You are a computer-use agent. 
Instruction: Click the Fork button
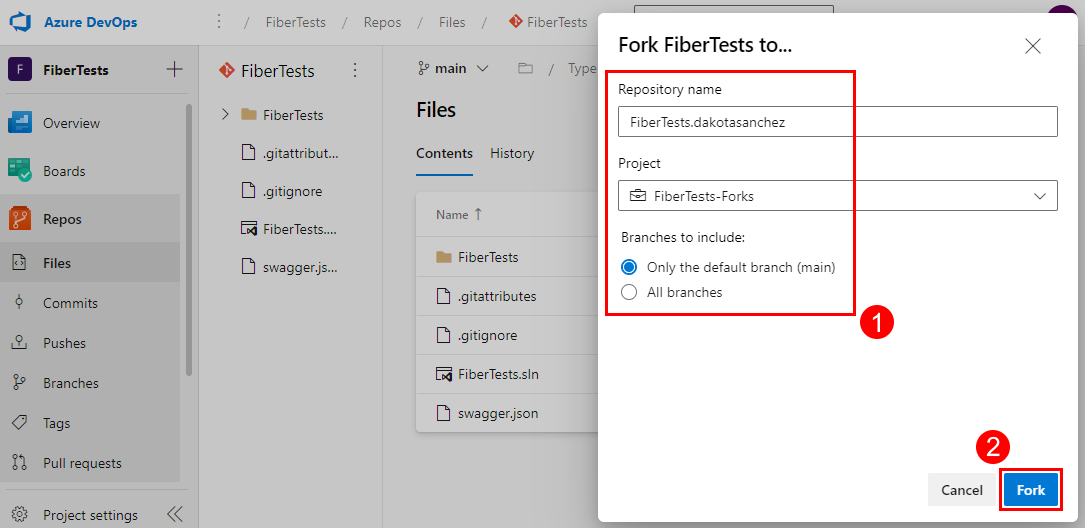(x=1030, y=490)
